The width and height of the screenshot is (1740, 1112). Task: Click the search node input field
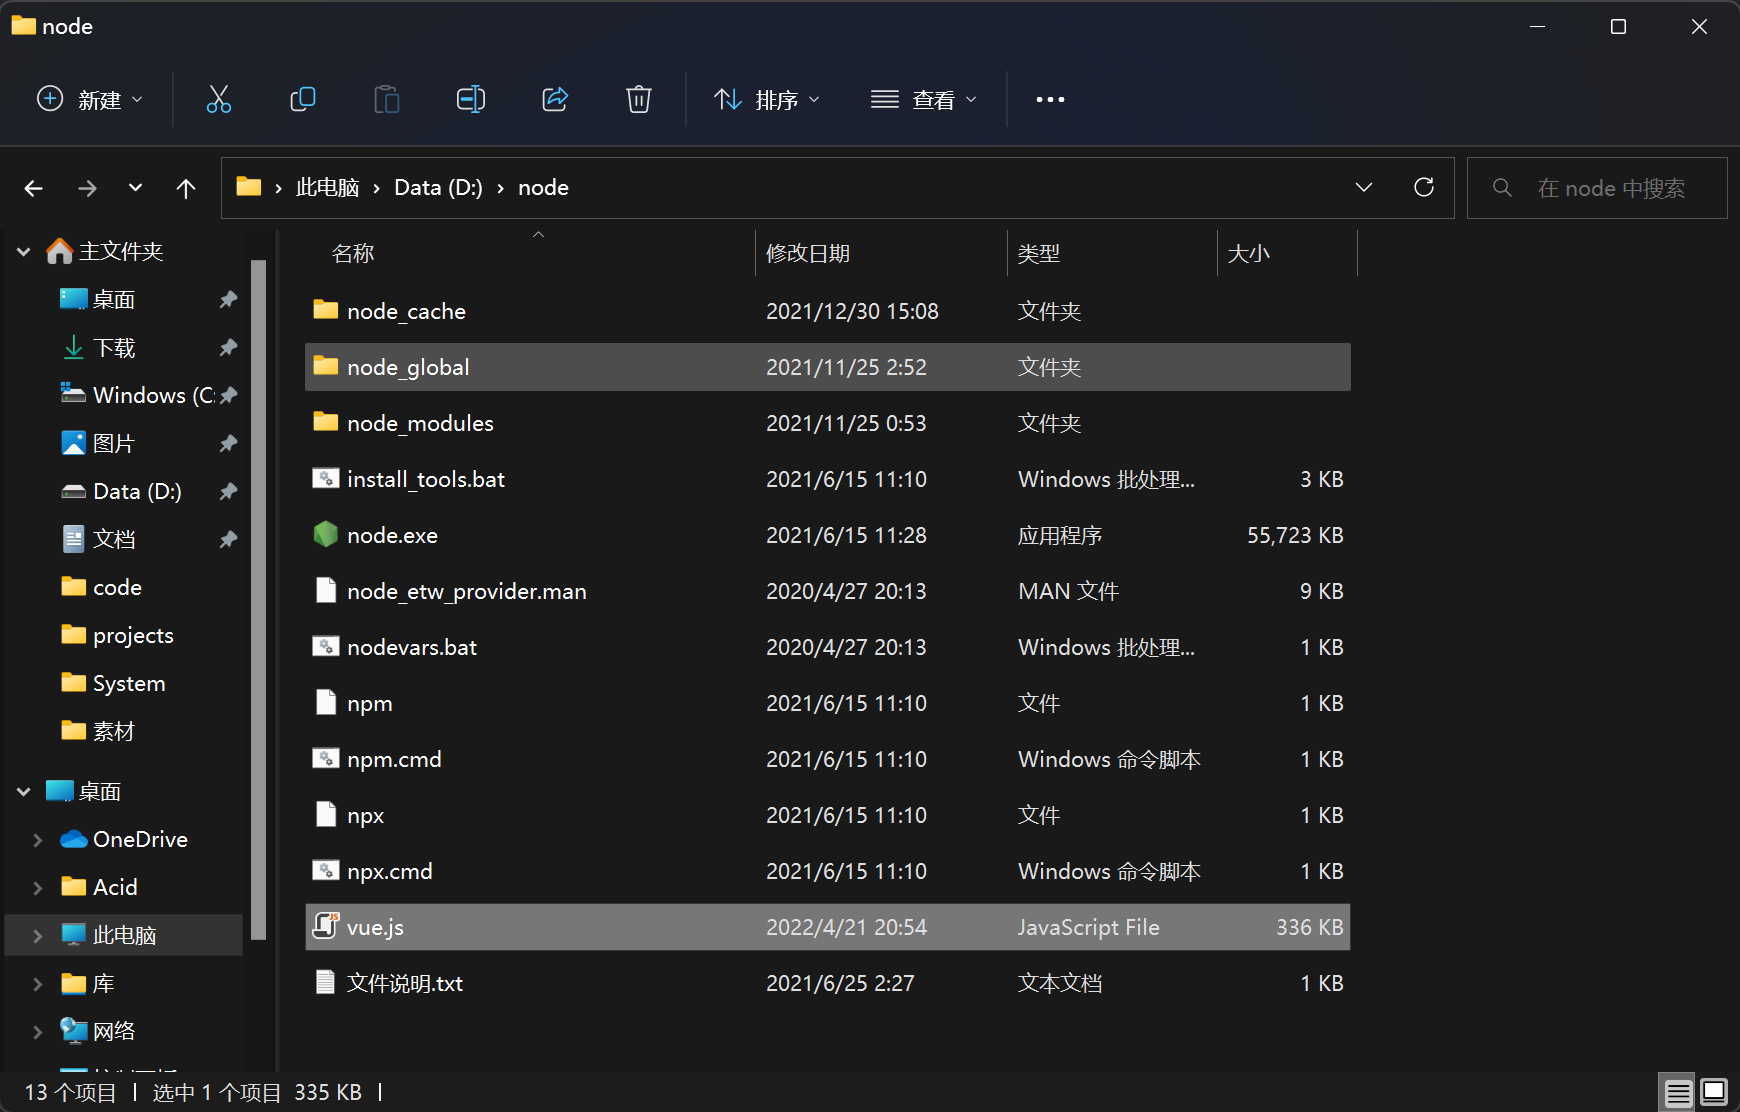tap(1597, 188)
